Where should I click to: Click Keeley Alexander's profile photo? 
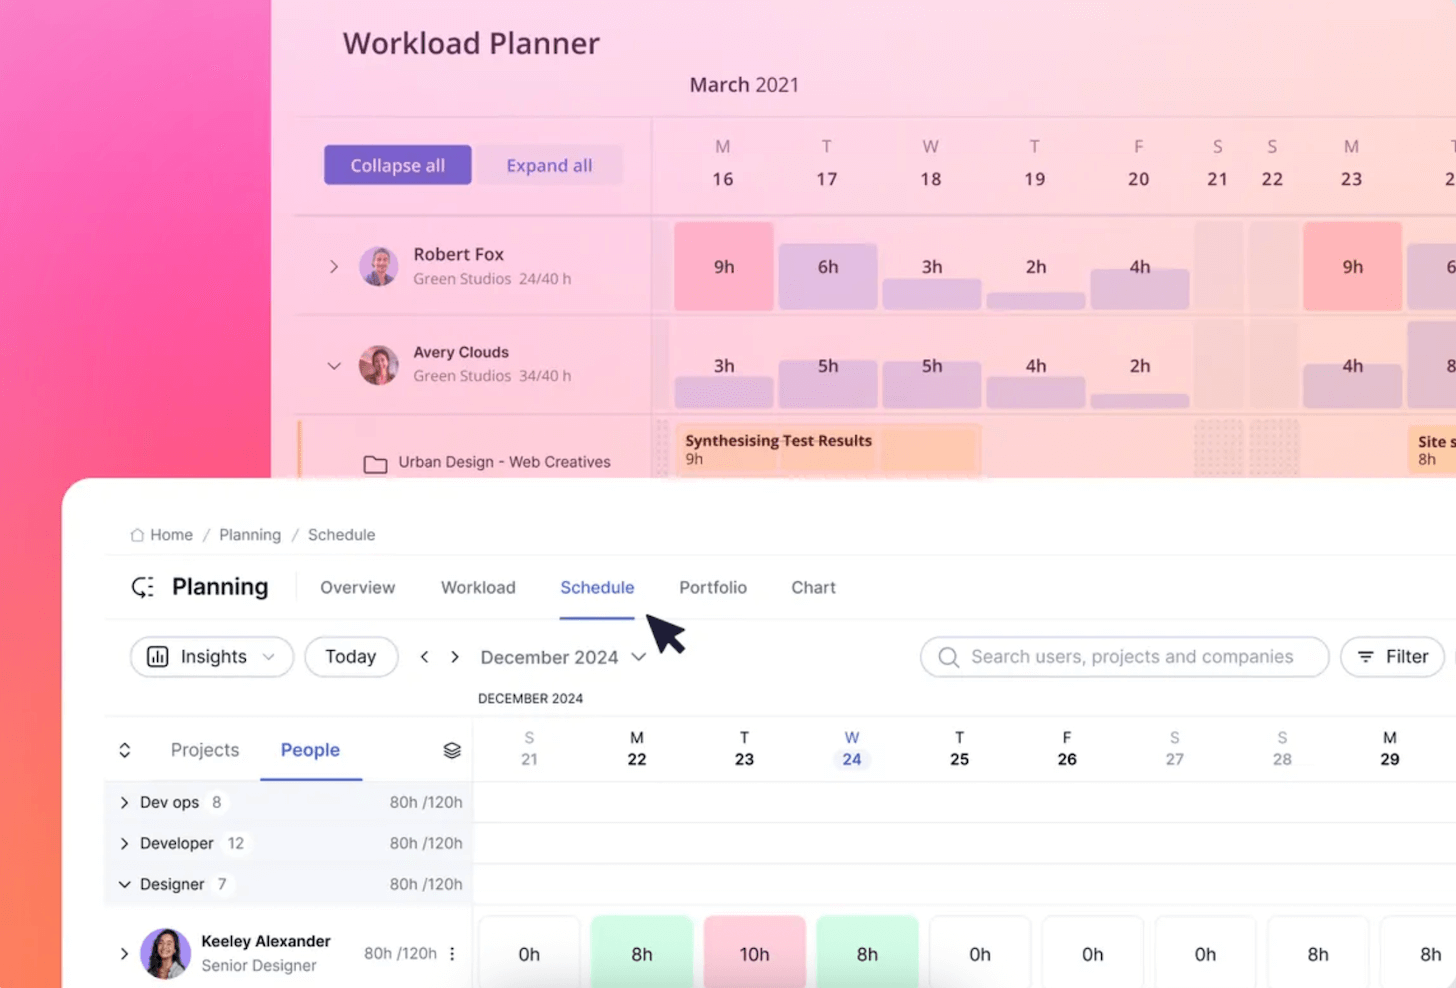165,954
